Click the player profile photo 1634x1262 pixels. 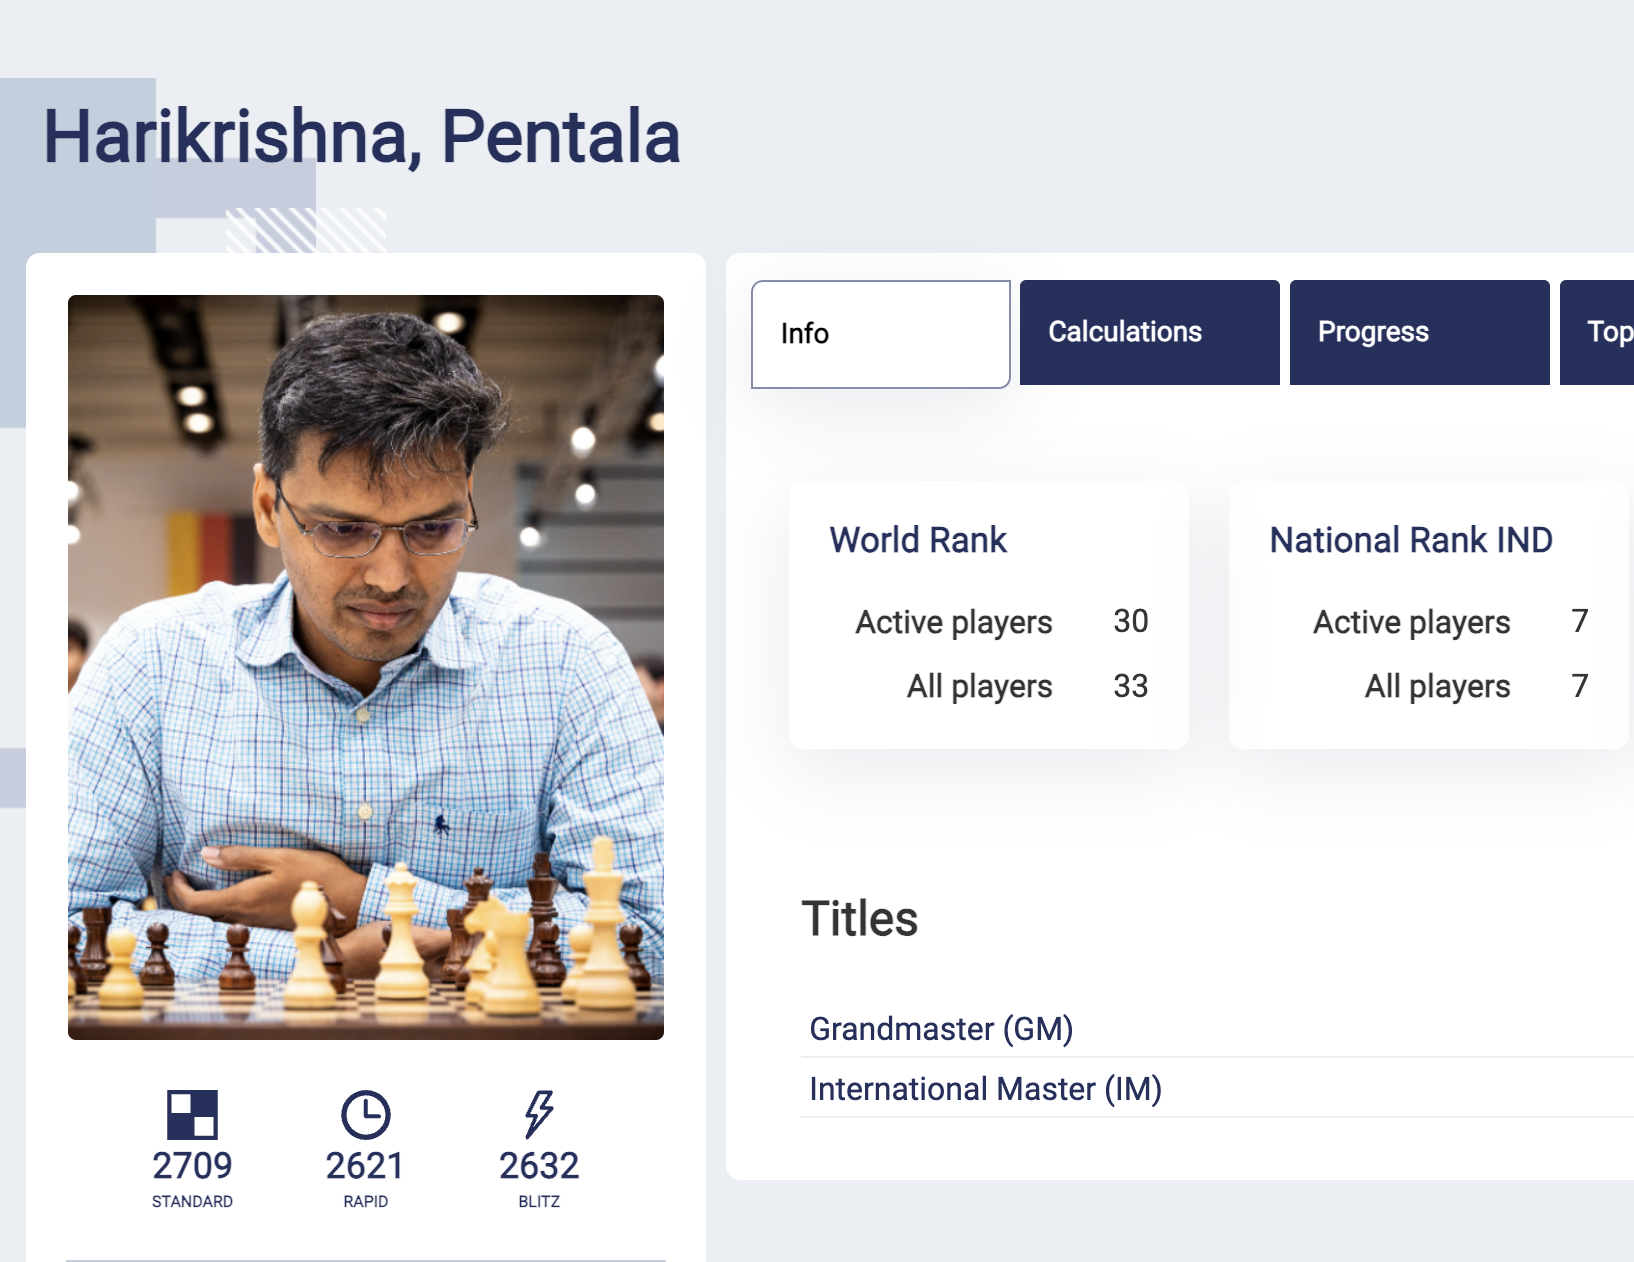point(366,667)
